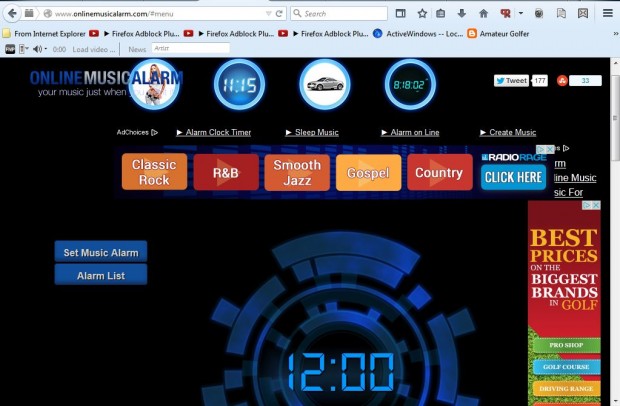The image size is (620, 406).
Task: Click the onlinemusicalarm.com address bar
Action: 158,13
